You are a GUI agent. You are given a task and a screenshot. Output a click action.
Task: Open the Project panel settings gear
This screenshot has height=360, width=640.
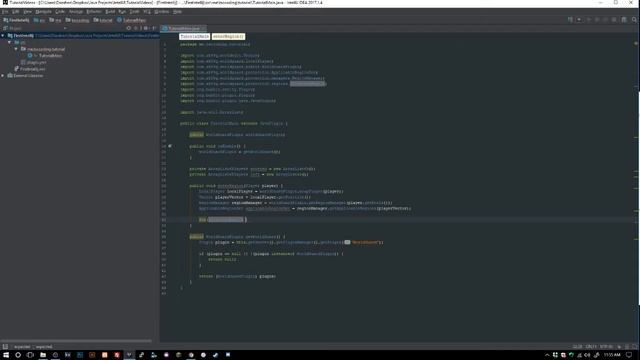(146, 29)
